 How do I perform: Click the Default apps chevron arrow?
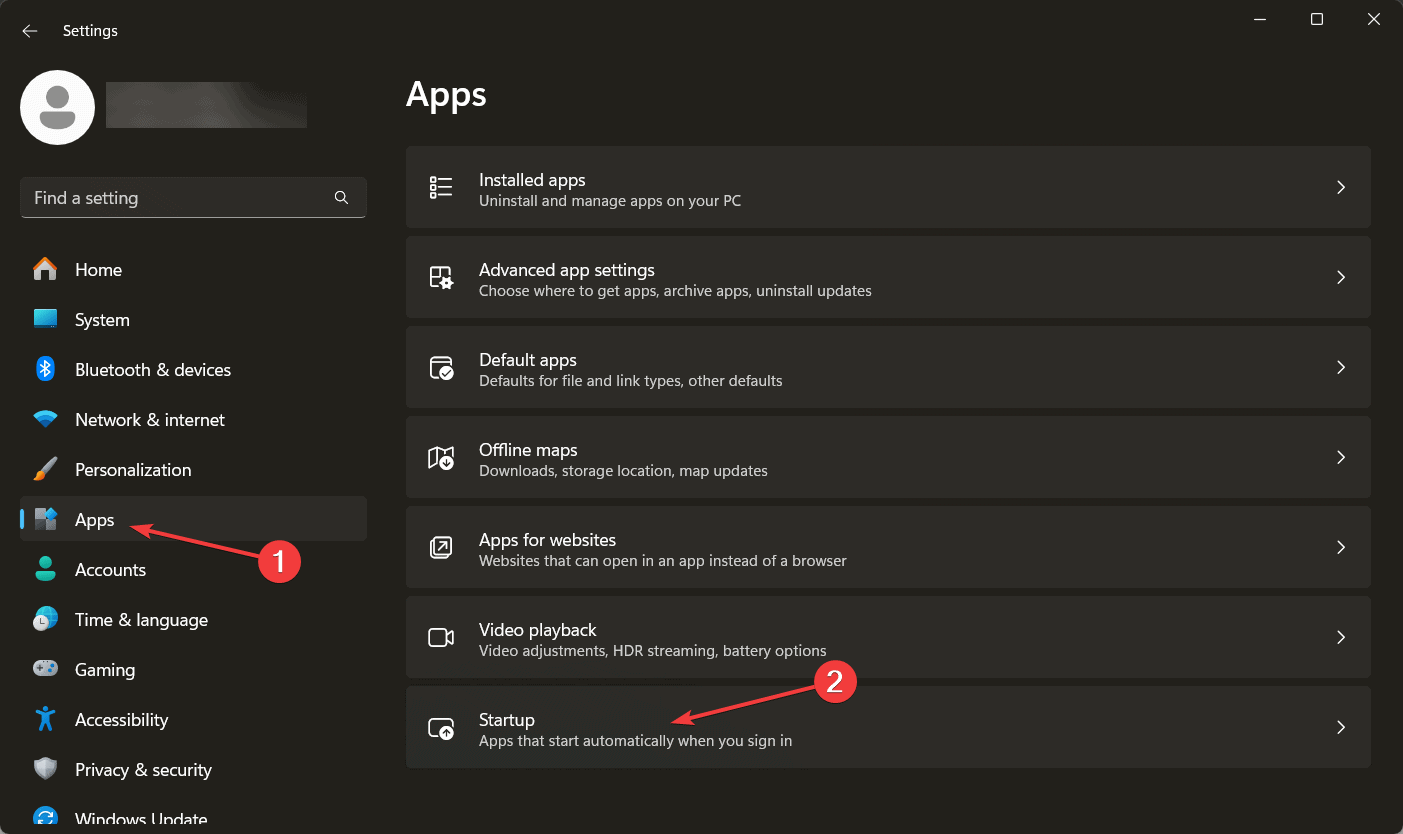[x=1341, y=368]
